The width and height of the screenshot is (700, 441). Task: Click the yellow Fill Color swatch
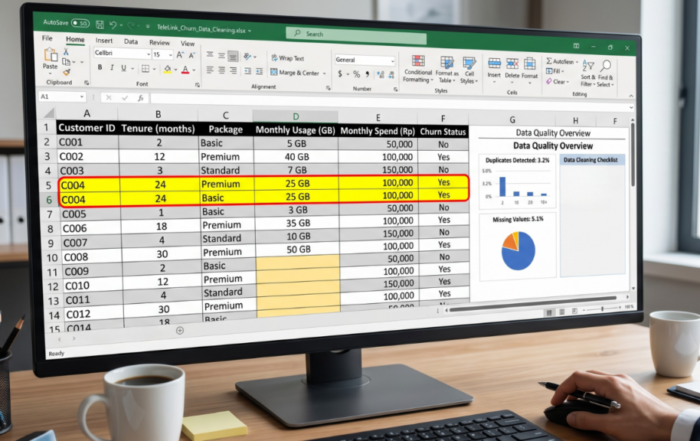[167, 70]
